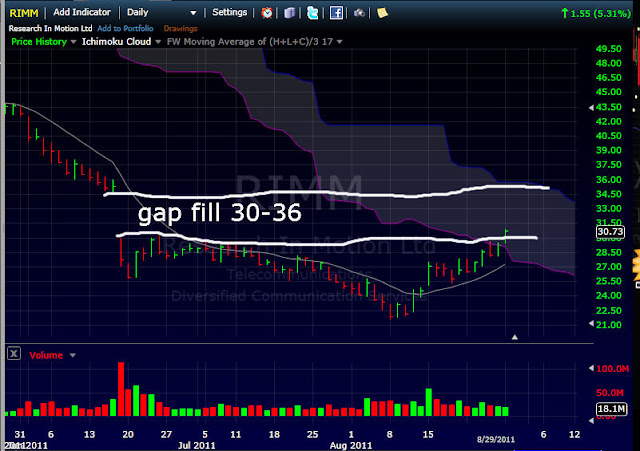Click the 8/29/2011 date label
Screen dimensions: 640x451
(x=496, y=439)
